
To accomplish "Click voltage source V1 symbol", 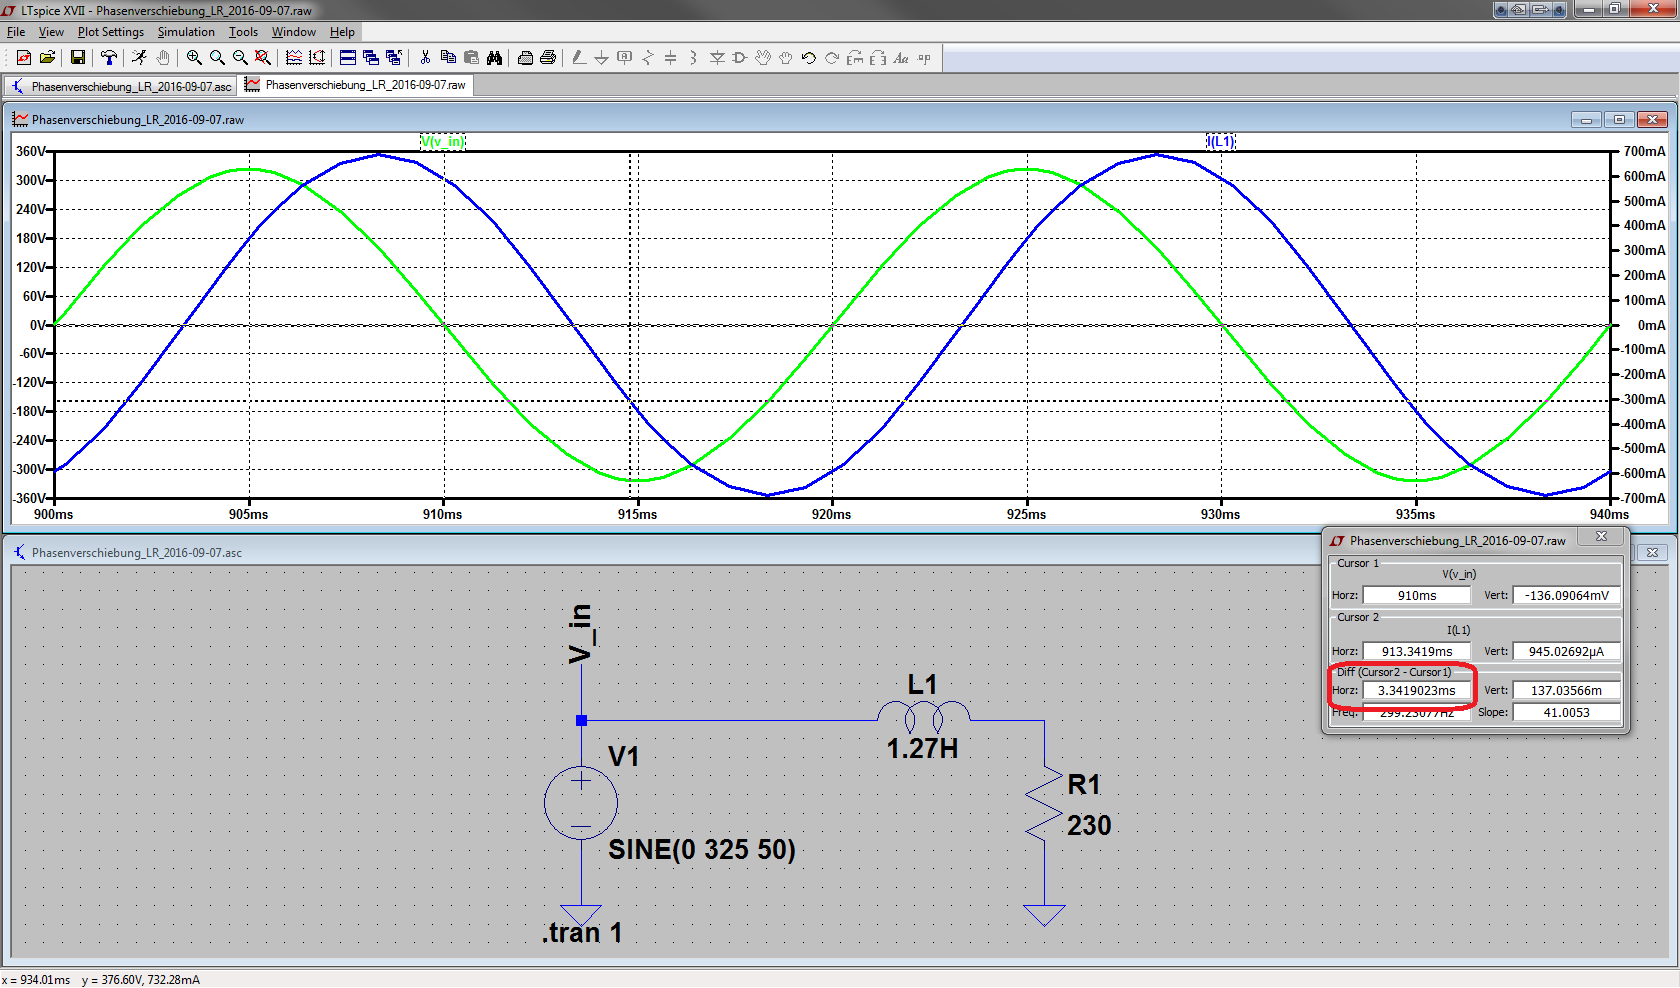I will pos(581,802).
